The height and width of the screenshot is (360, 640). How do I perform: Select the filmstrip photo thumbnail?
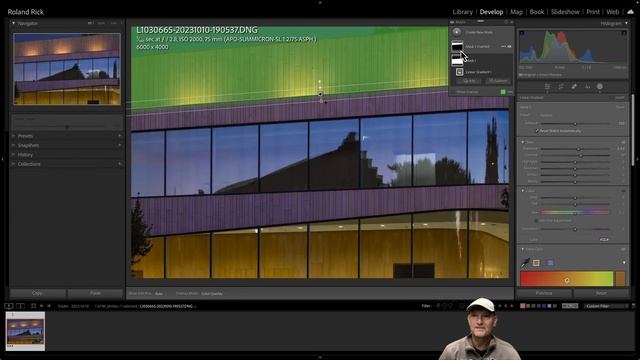(x=25, y=331)
